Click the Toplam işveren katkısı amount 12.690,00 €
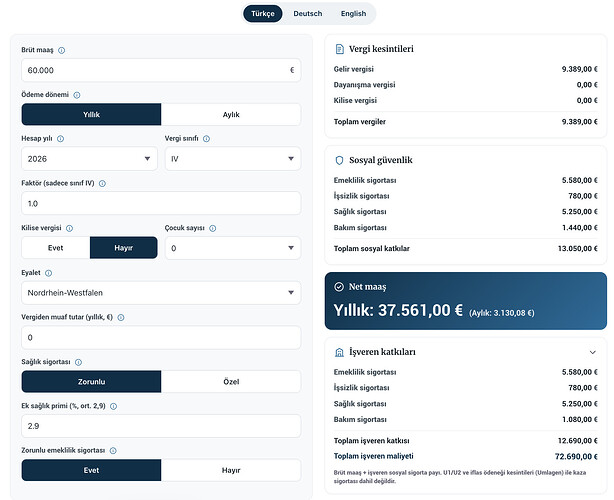 pyautogui.click(x=578, y=441)
